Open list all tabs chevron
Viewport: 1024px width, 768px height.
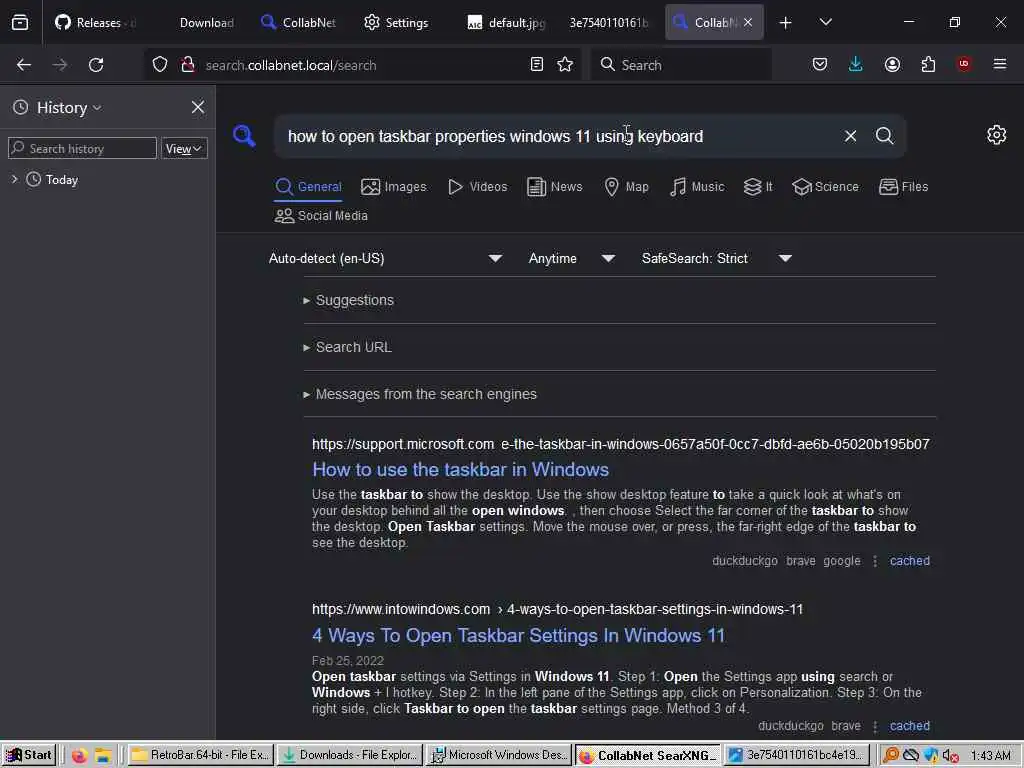(825, 22)
